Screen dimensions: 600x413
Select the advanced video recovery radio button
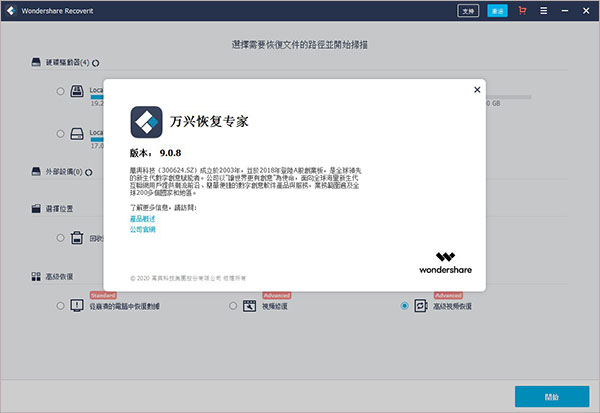(x=404, y=306)
